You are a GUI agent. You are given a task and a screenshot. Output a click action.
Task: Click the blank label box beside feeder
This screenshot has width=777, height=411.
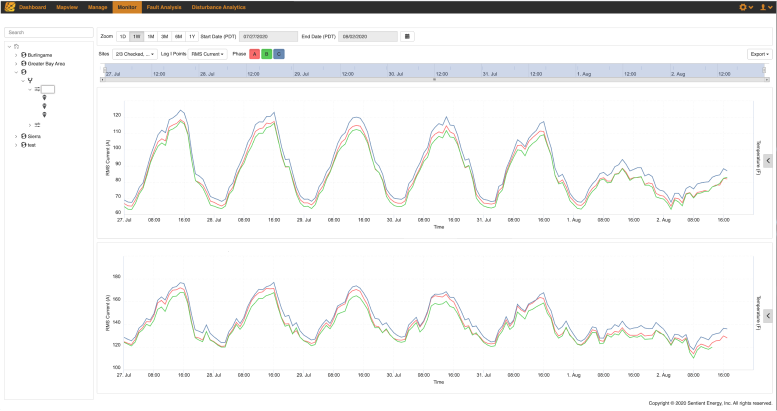[x=48, y=89]
